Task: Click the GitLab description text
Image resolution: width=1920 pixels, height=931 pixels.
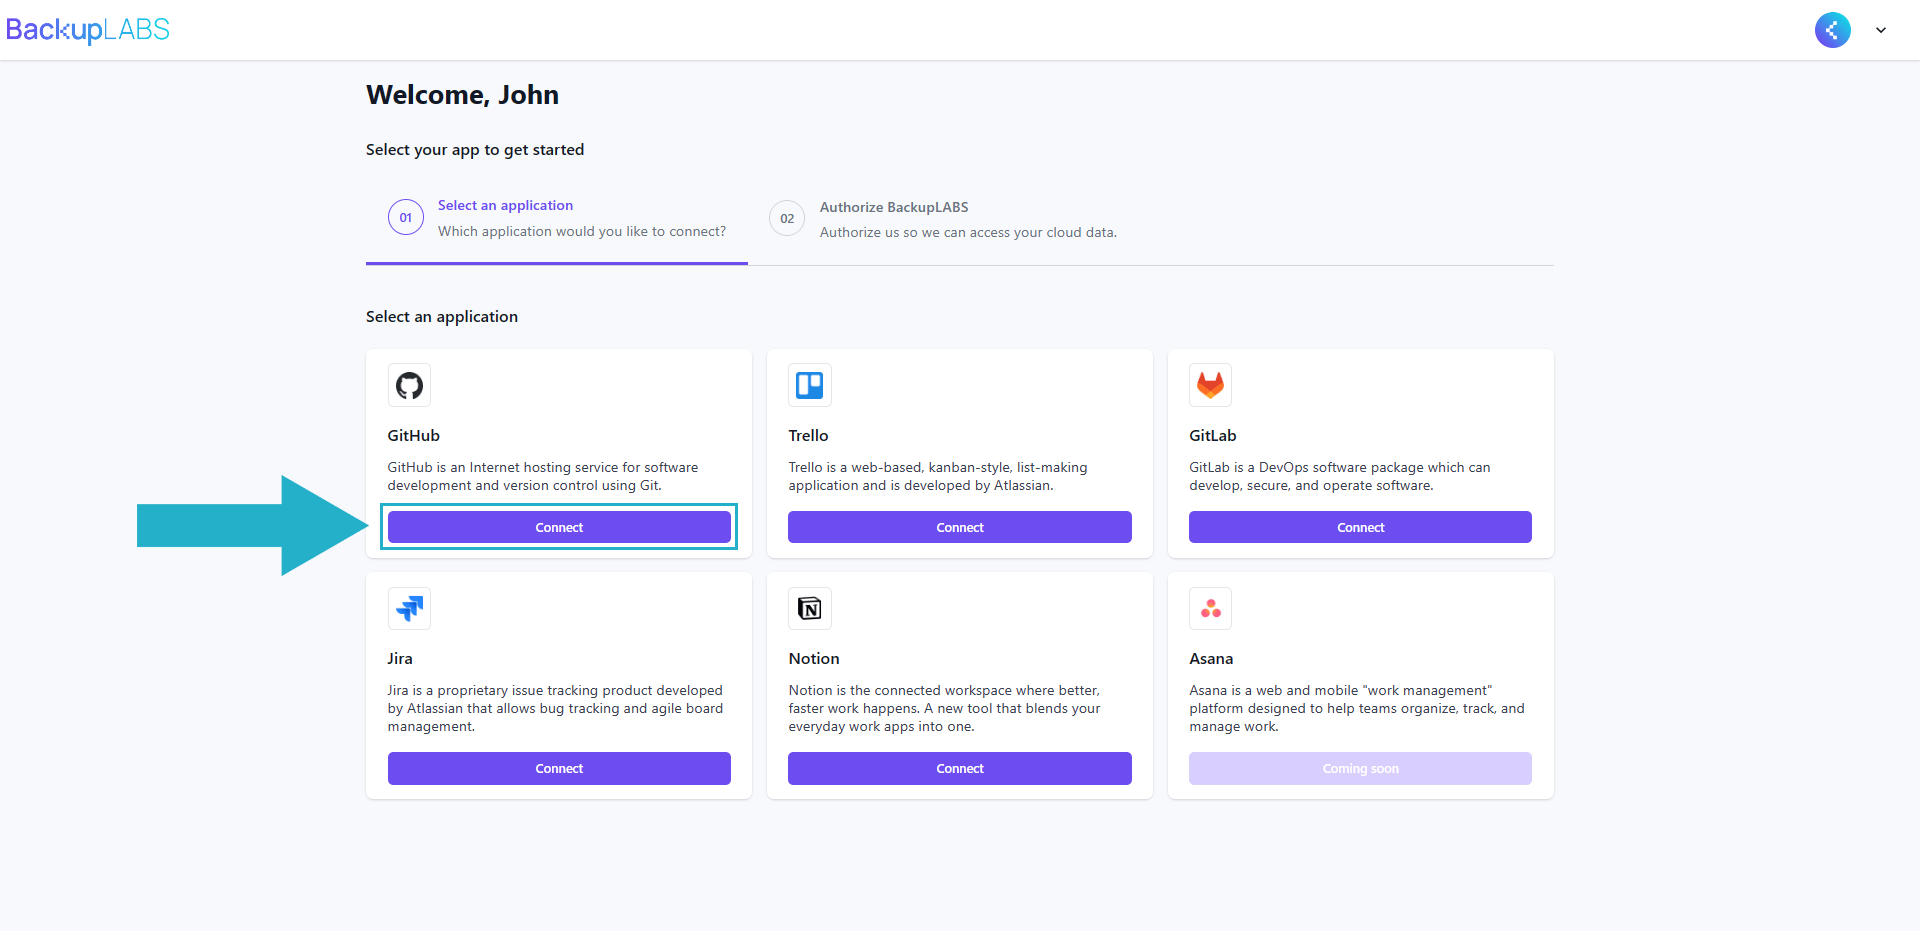Action: pos(1340,476)
